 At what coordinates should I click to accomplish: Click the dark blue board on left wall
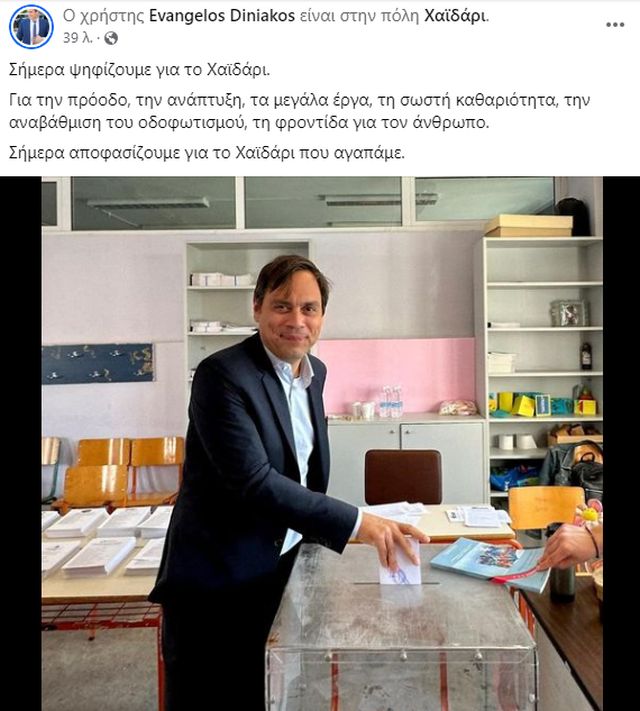(98, 364)
